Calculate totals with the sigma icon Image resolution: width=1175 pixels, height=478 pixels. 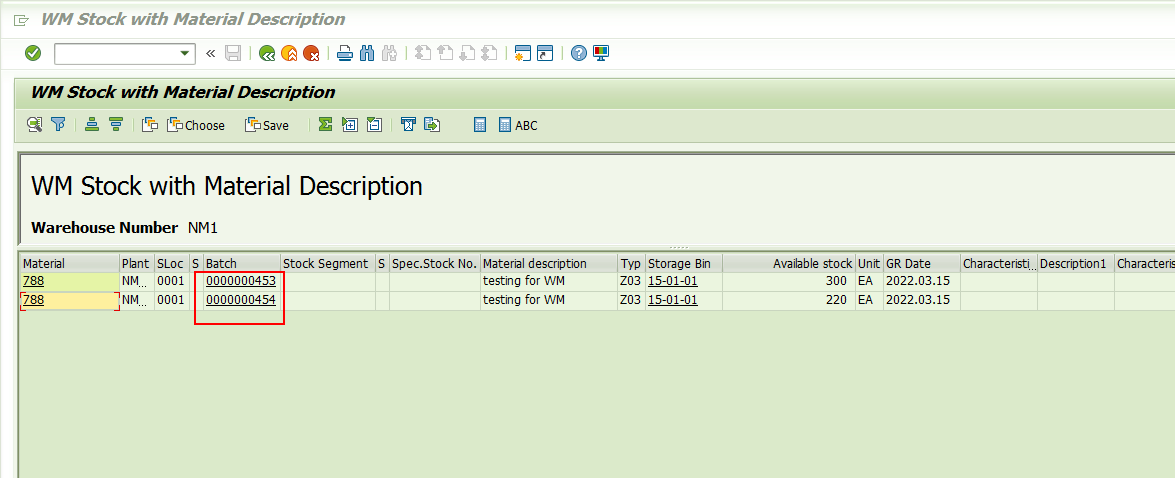coord(325,125)
